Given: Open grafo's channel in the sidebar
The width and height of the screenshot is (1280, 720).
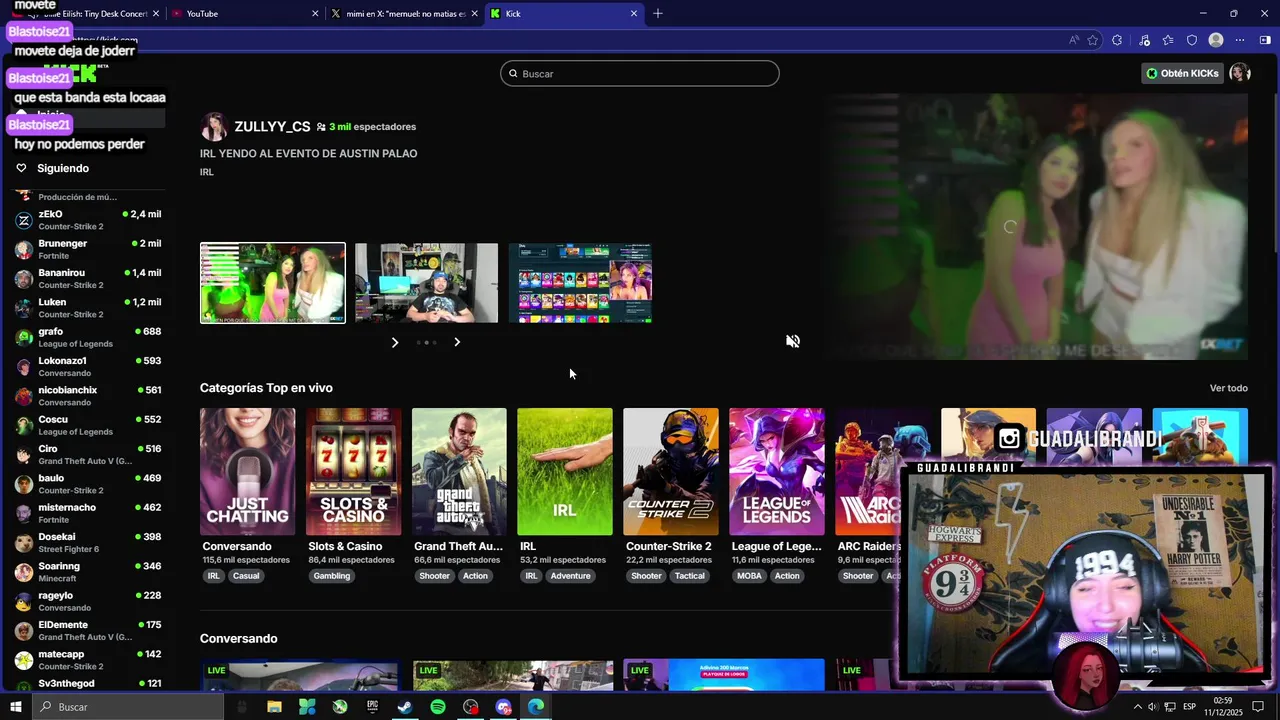Looking at the screenshot, I should pos(88,337).
